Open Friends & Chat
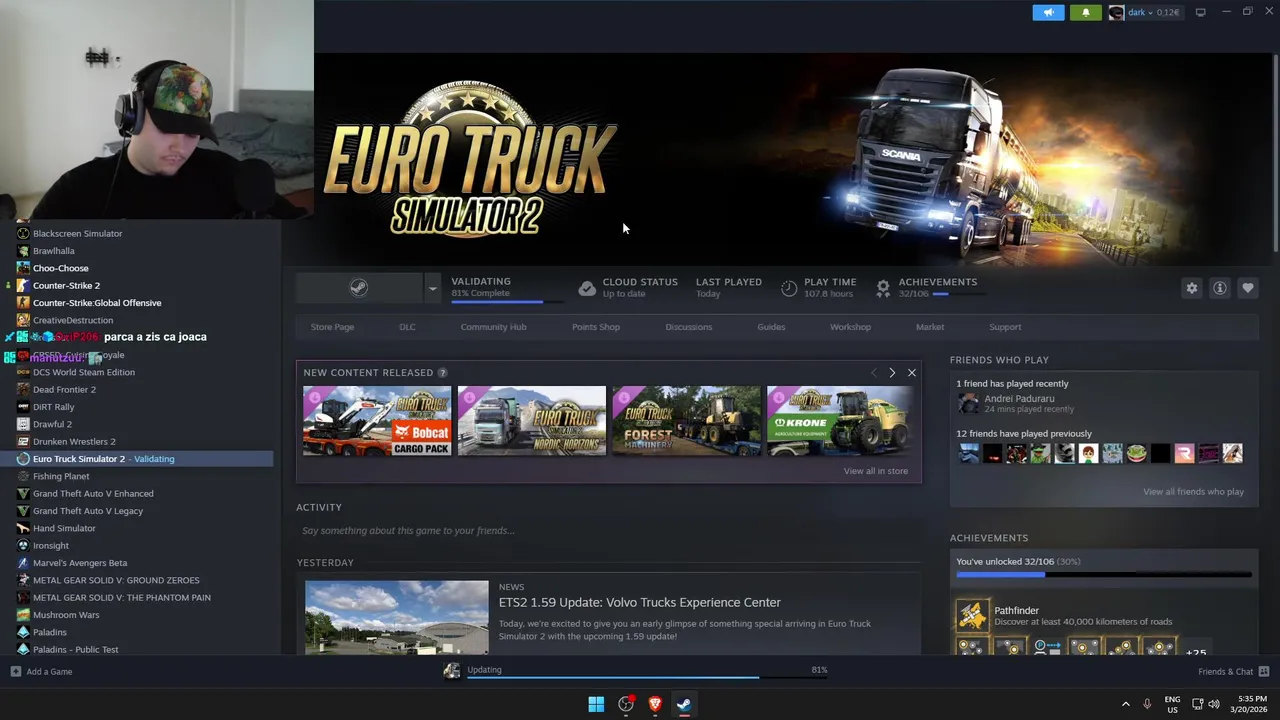The width and height of the screenshot is (1280, 720). pos(1233,672)
